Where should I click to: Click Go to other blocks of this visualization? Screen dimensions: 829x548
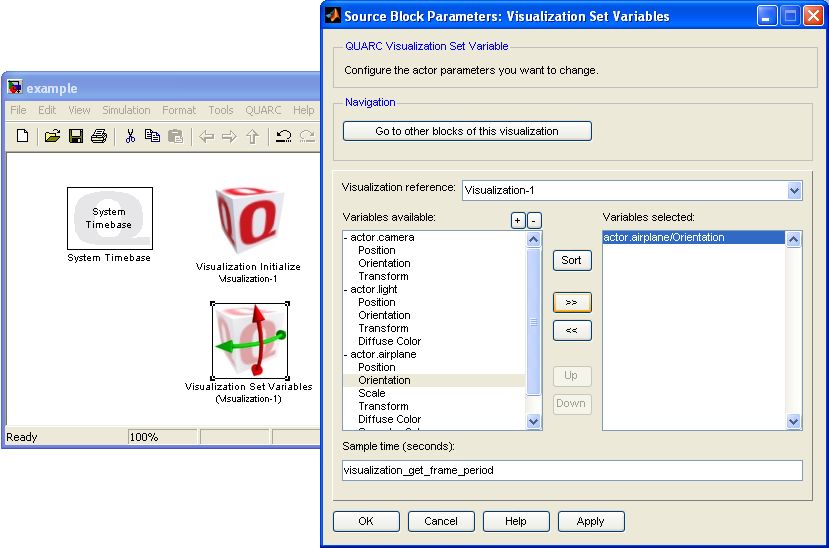pyautogui.click(x=467, y=131)
